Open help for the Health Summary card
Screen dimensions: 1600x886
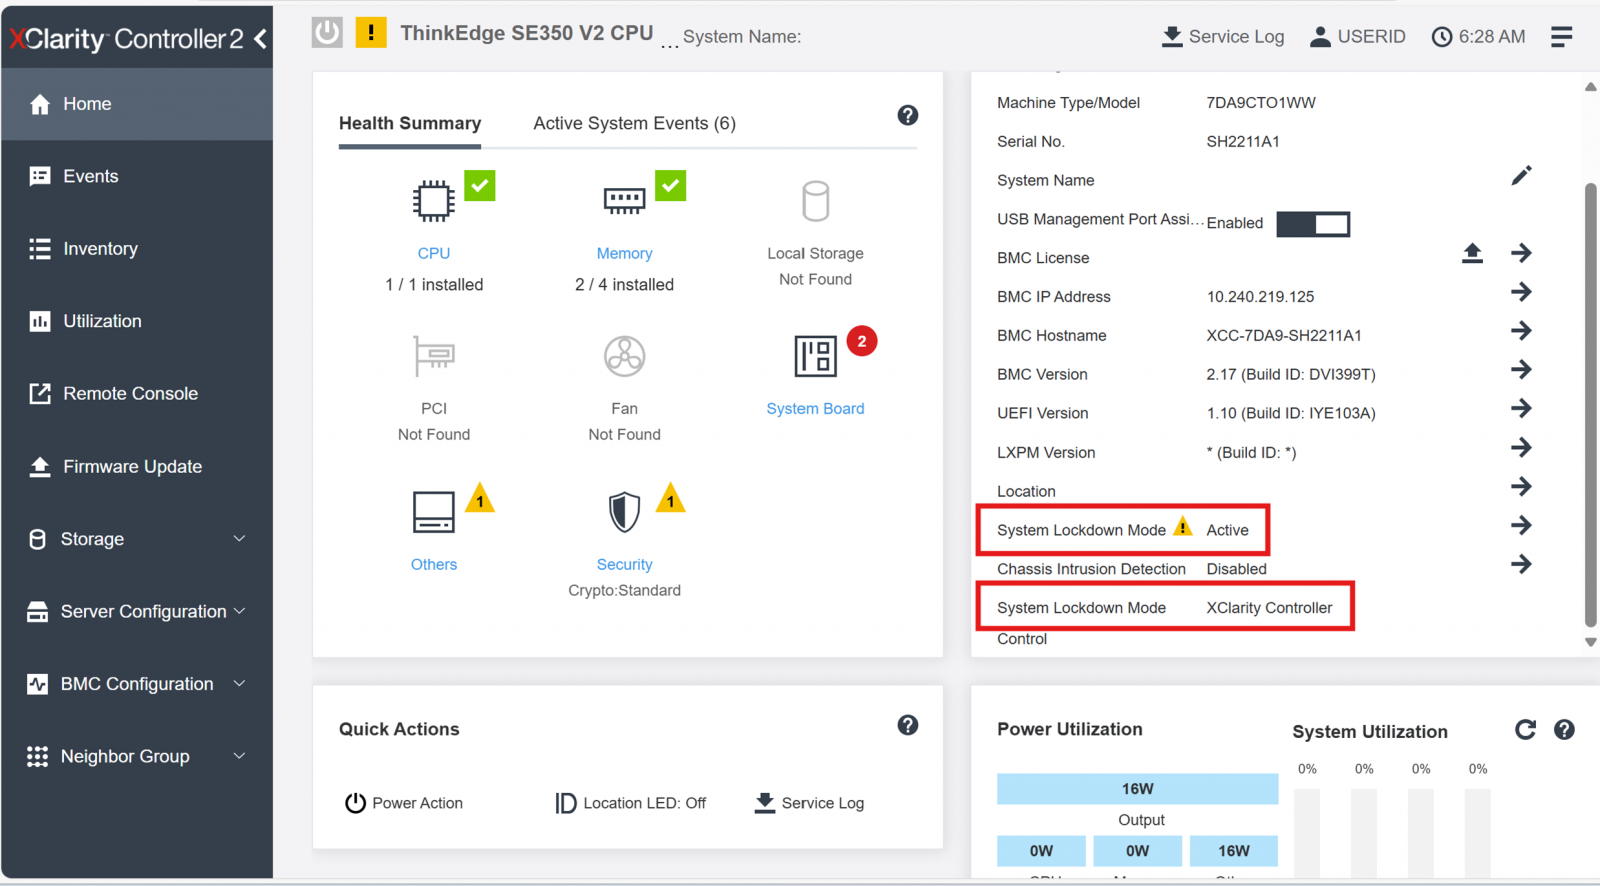tap(908, 115)
